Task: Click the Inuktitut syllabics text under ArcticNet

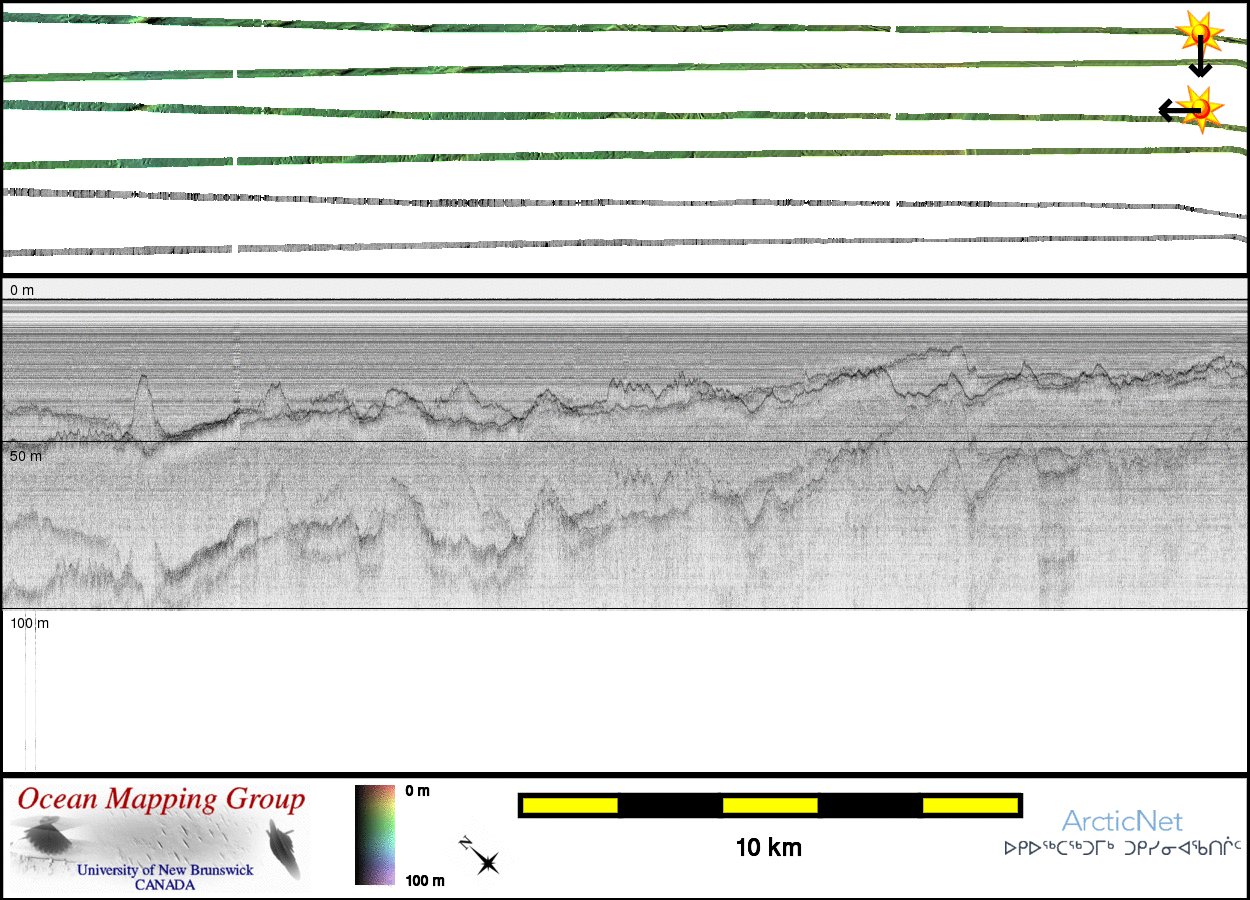Action: pyautogui.click(x=1122, y=849)
